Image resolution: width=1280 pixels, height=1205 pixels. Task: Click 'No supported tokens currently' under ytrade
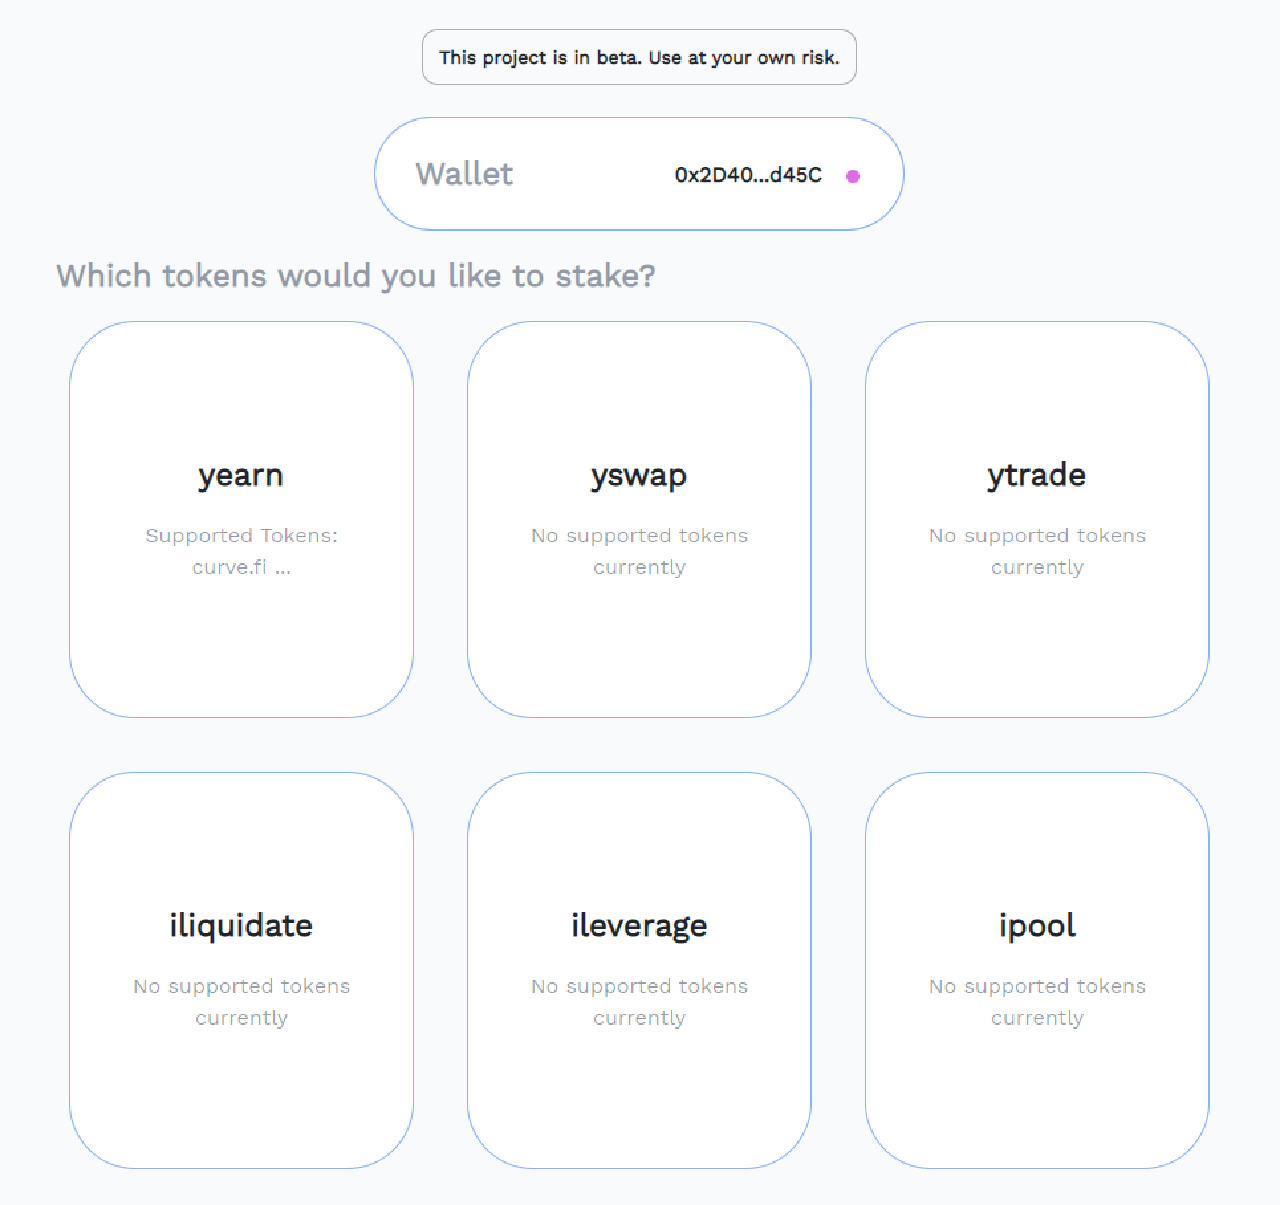pyautogui.click(x=1037, y=551)
